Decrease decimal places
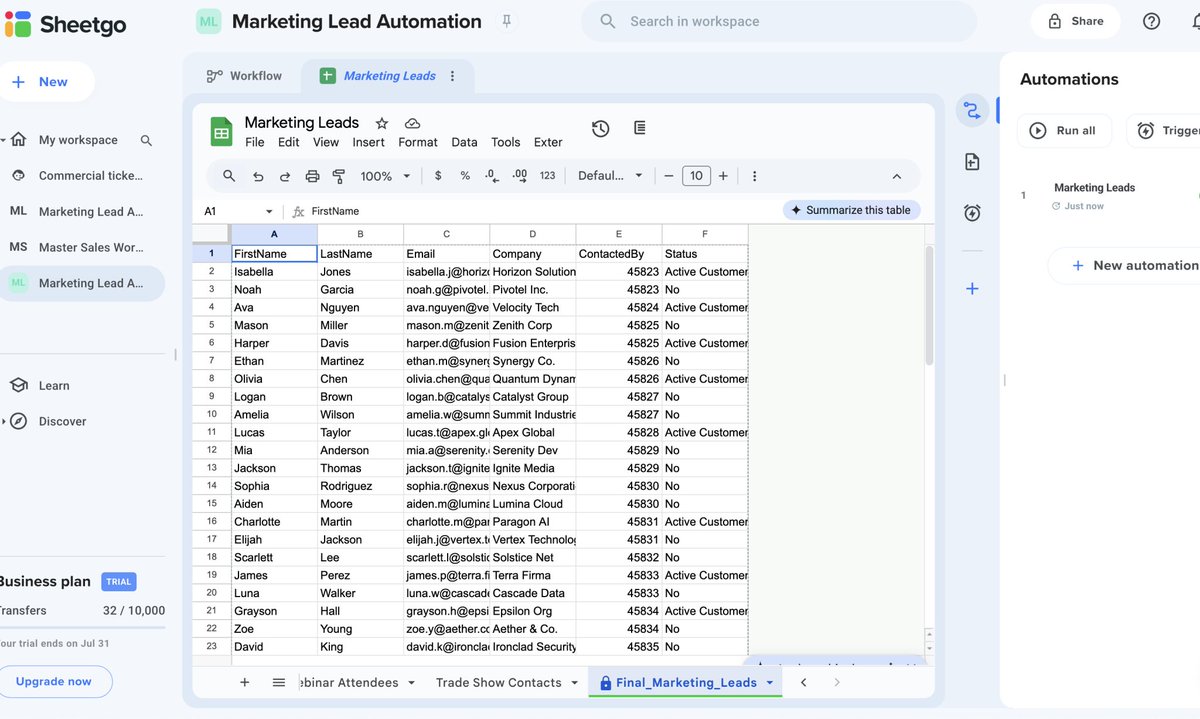Screen dimensions: 1200x719 coord(491,176)
